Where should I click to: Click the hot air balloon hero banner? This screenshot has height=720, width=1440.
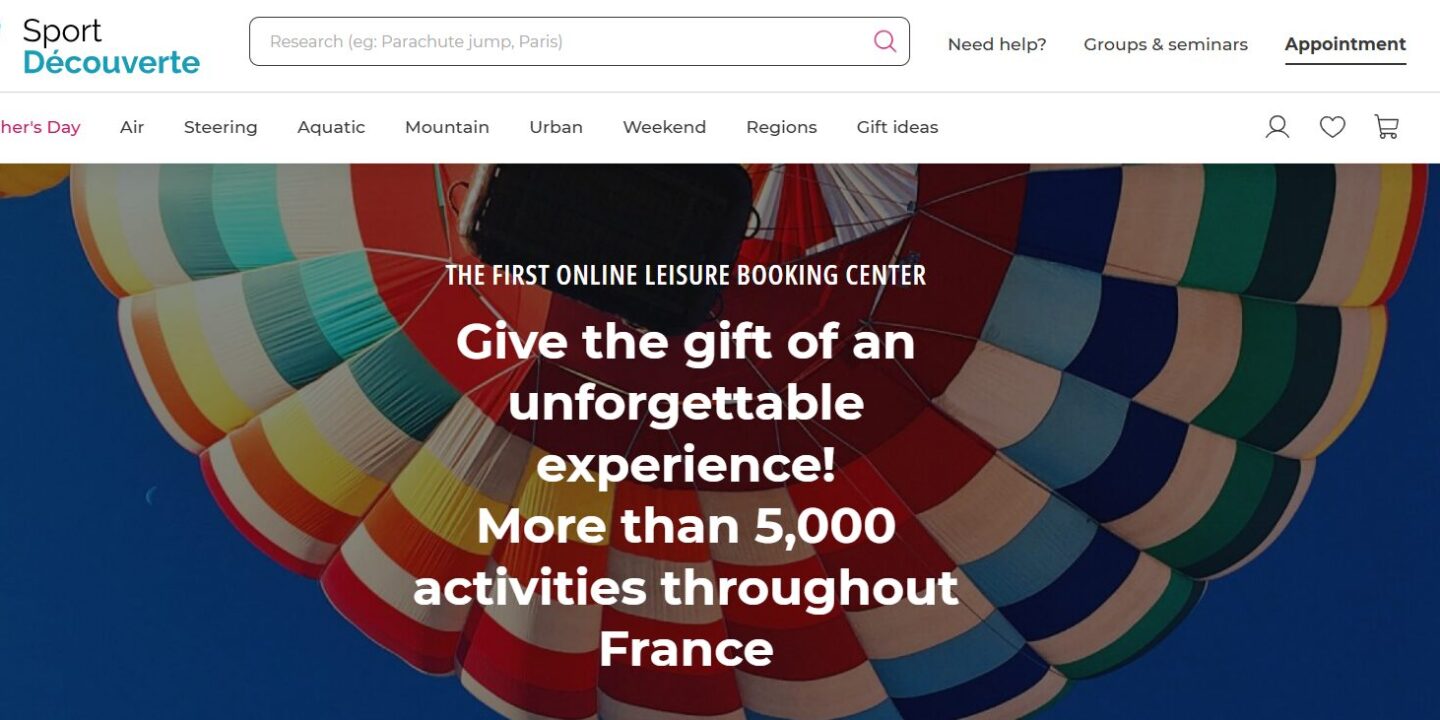tap(720, 442)
